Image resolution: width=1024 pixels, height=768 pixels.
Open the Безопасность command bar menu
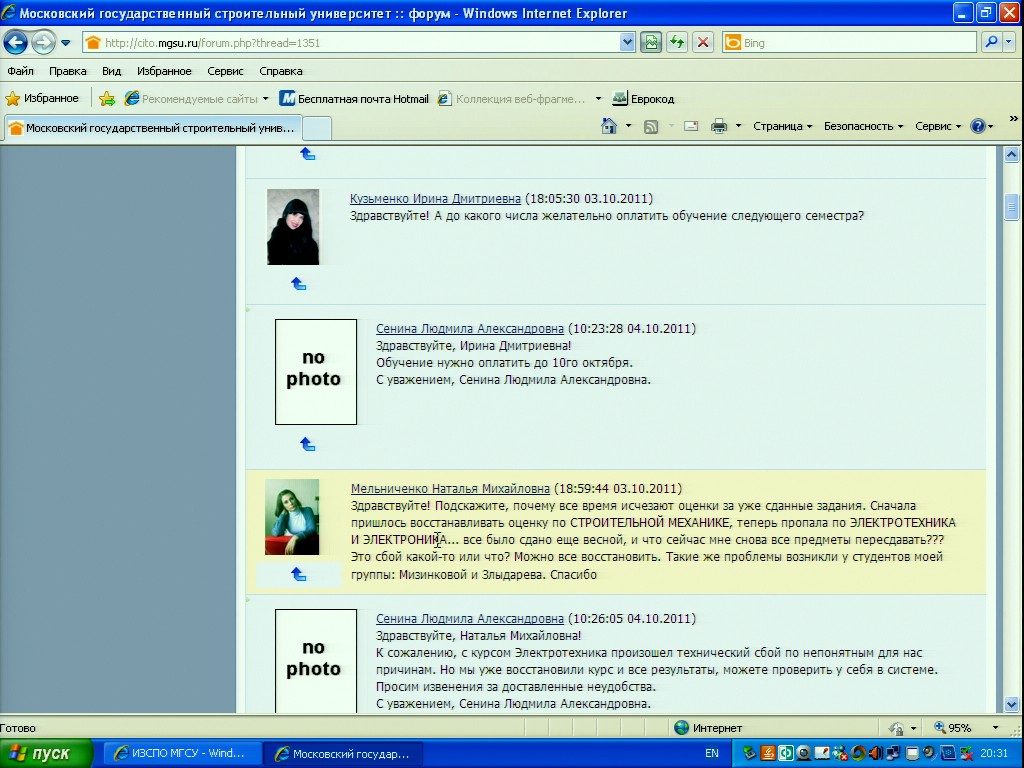[x=863, y=126]
